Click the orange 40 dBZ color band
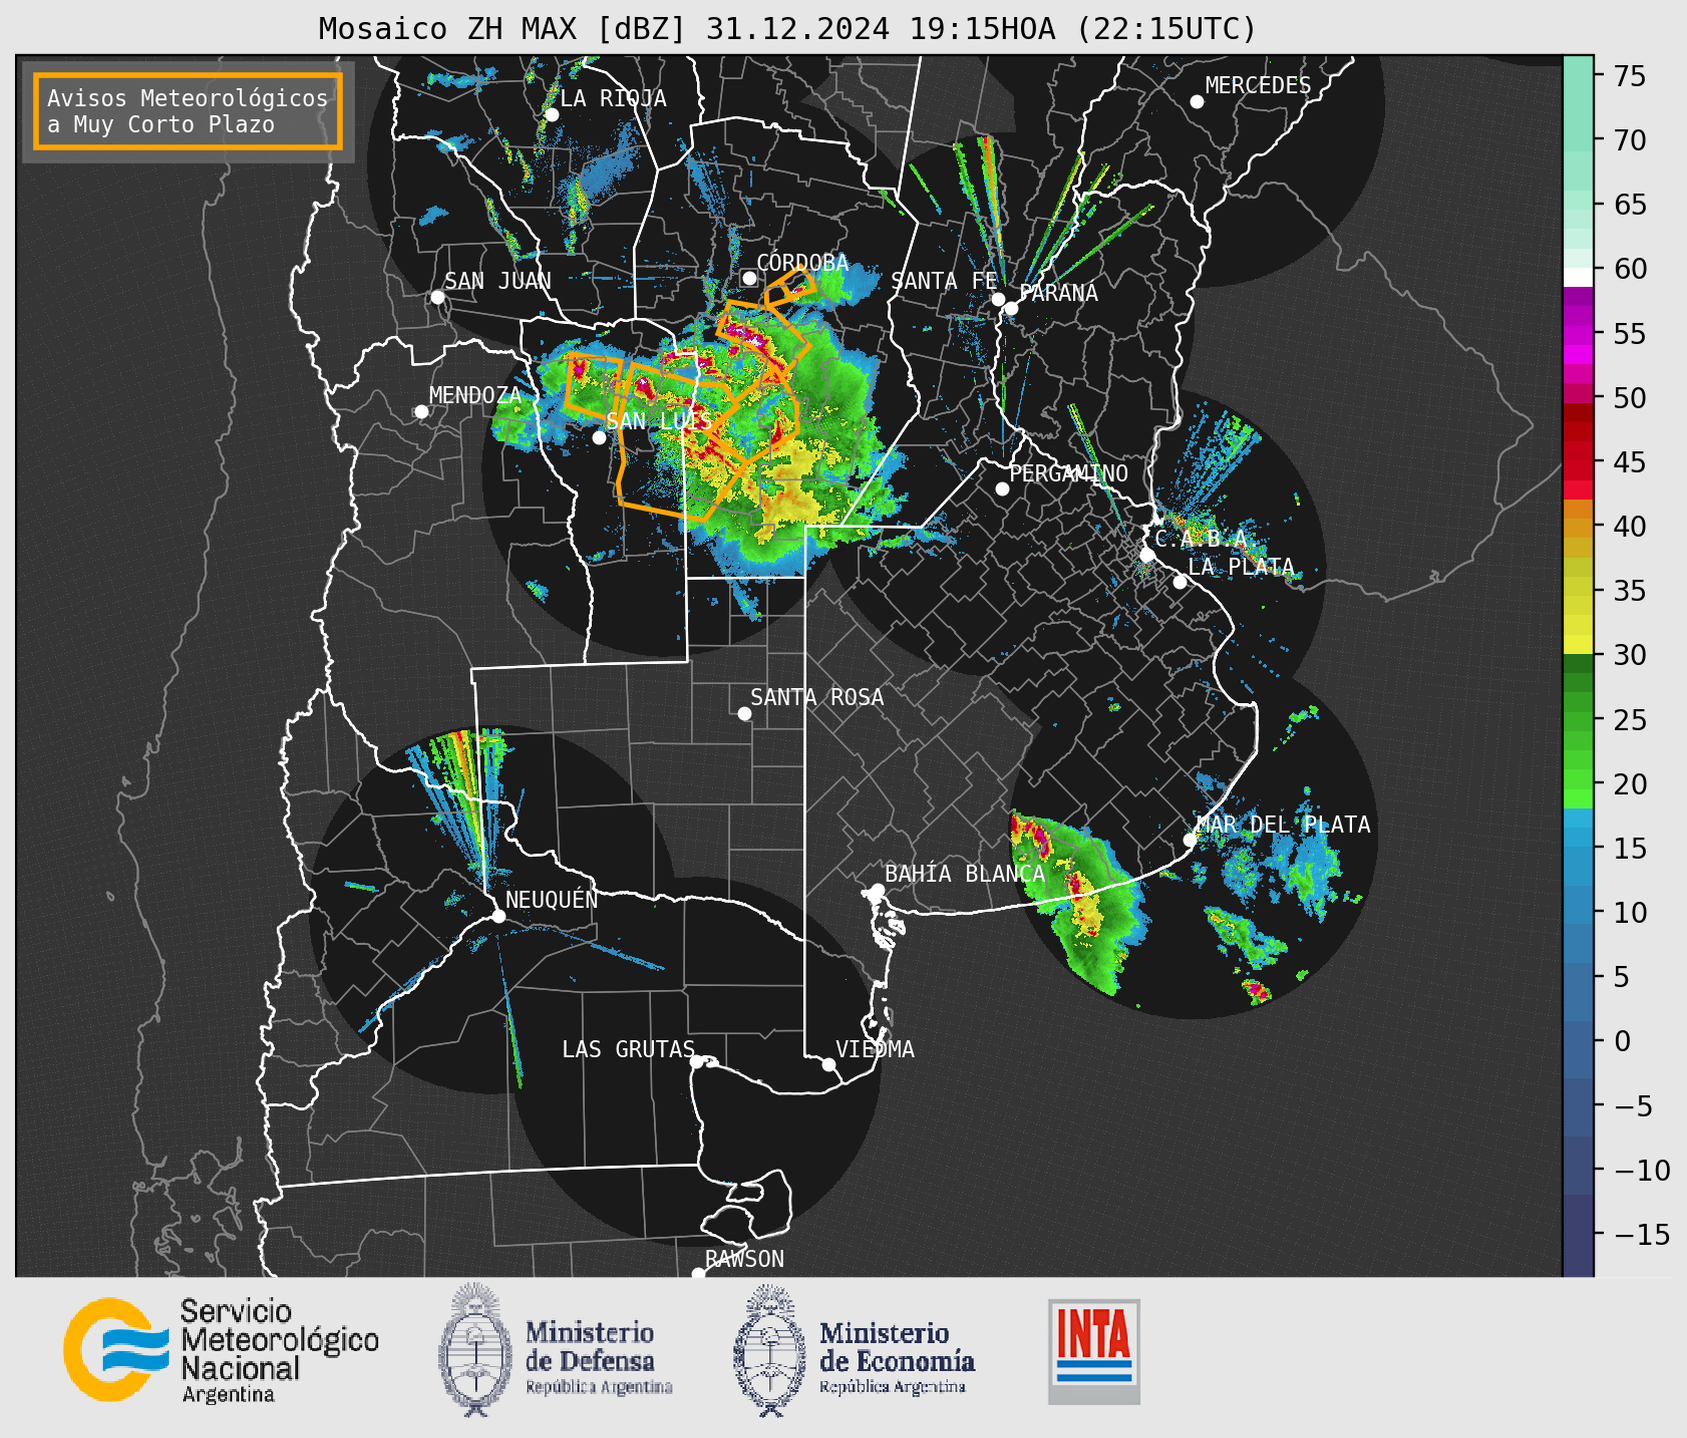This screenshot has width=1687, height=1438. coord(1578,527)
